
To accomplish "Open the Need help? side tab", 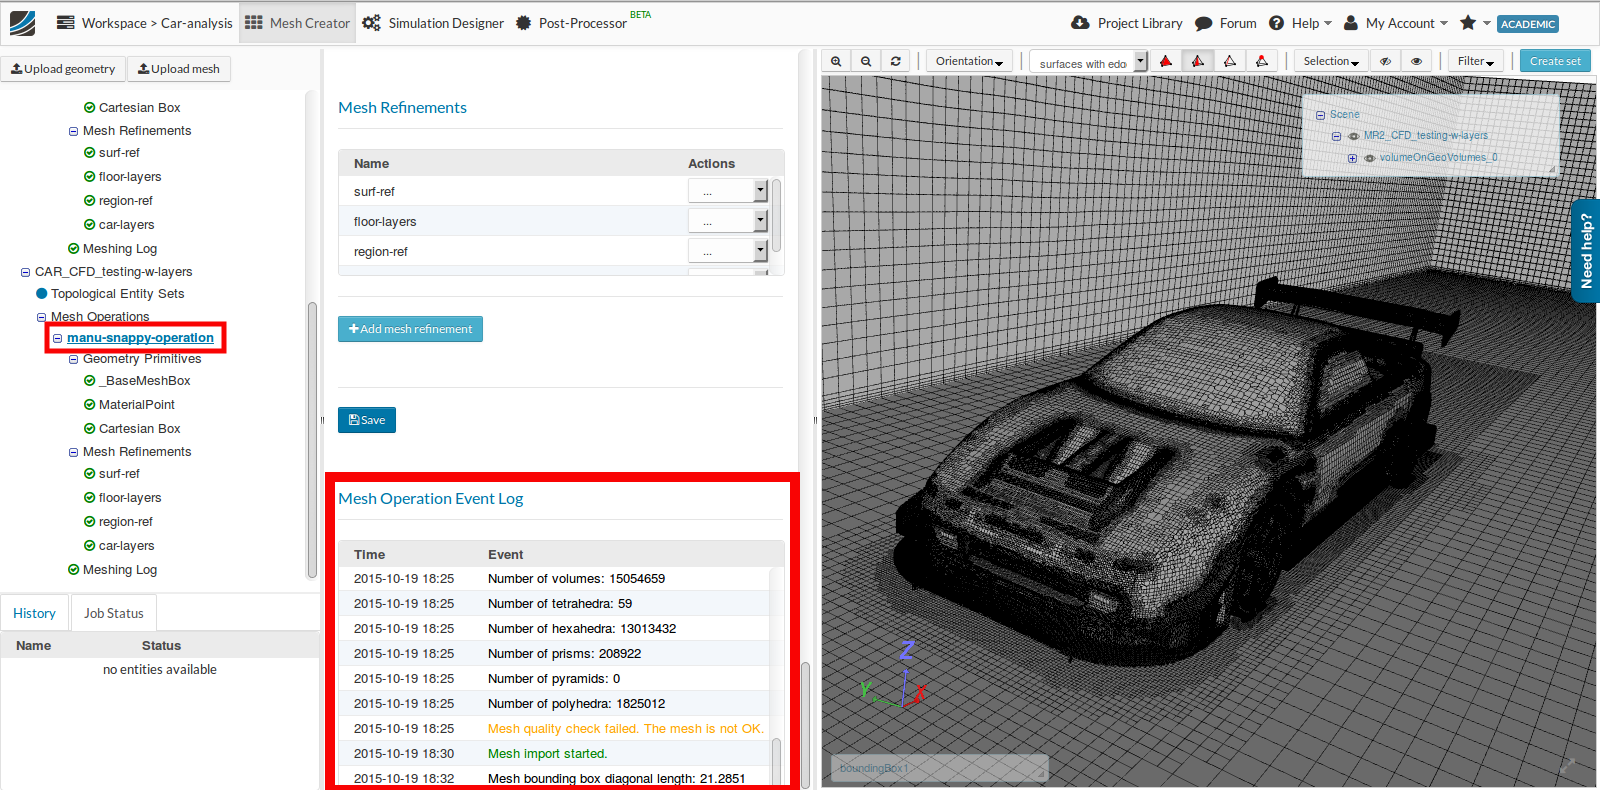I will [1585, 251].
